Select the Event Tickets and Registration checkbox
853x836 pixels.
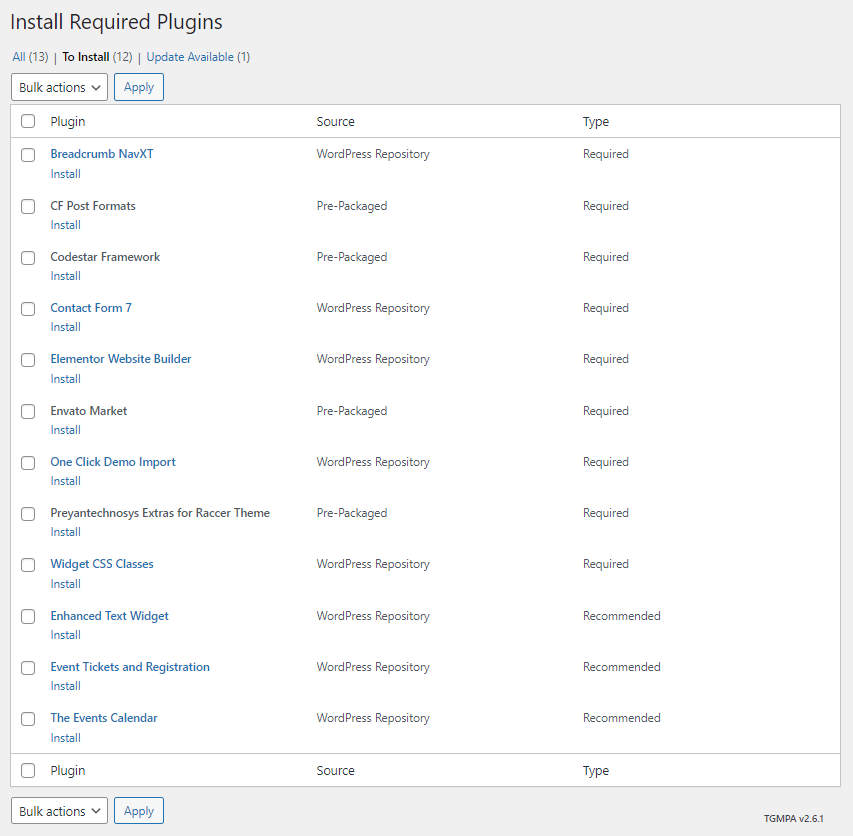coord(28,667)
